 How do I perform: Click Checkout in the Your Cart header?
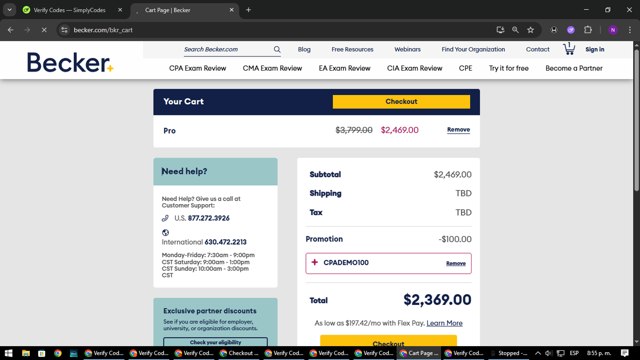[x=401, y=102]
